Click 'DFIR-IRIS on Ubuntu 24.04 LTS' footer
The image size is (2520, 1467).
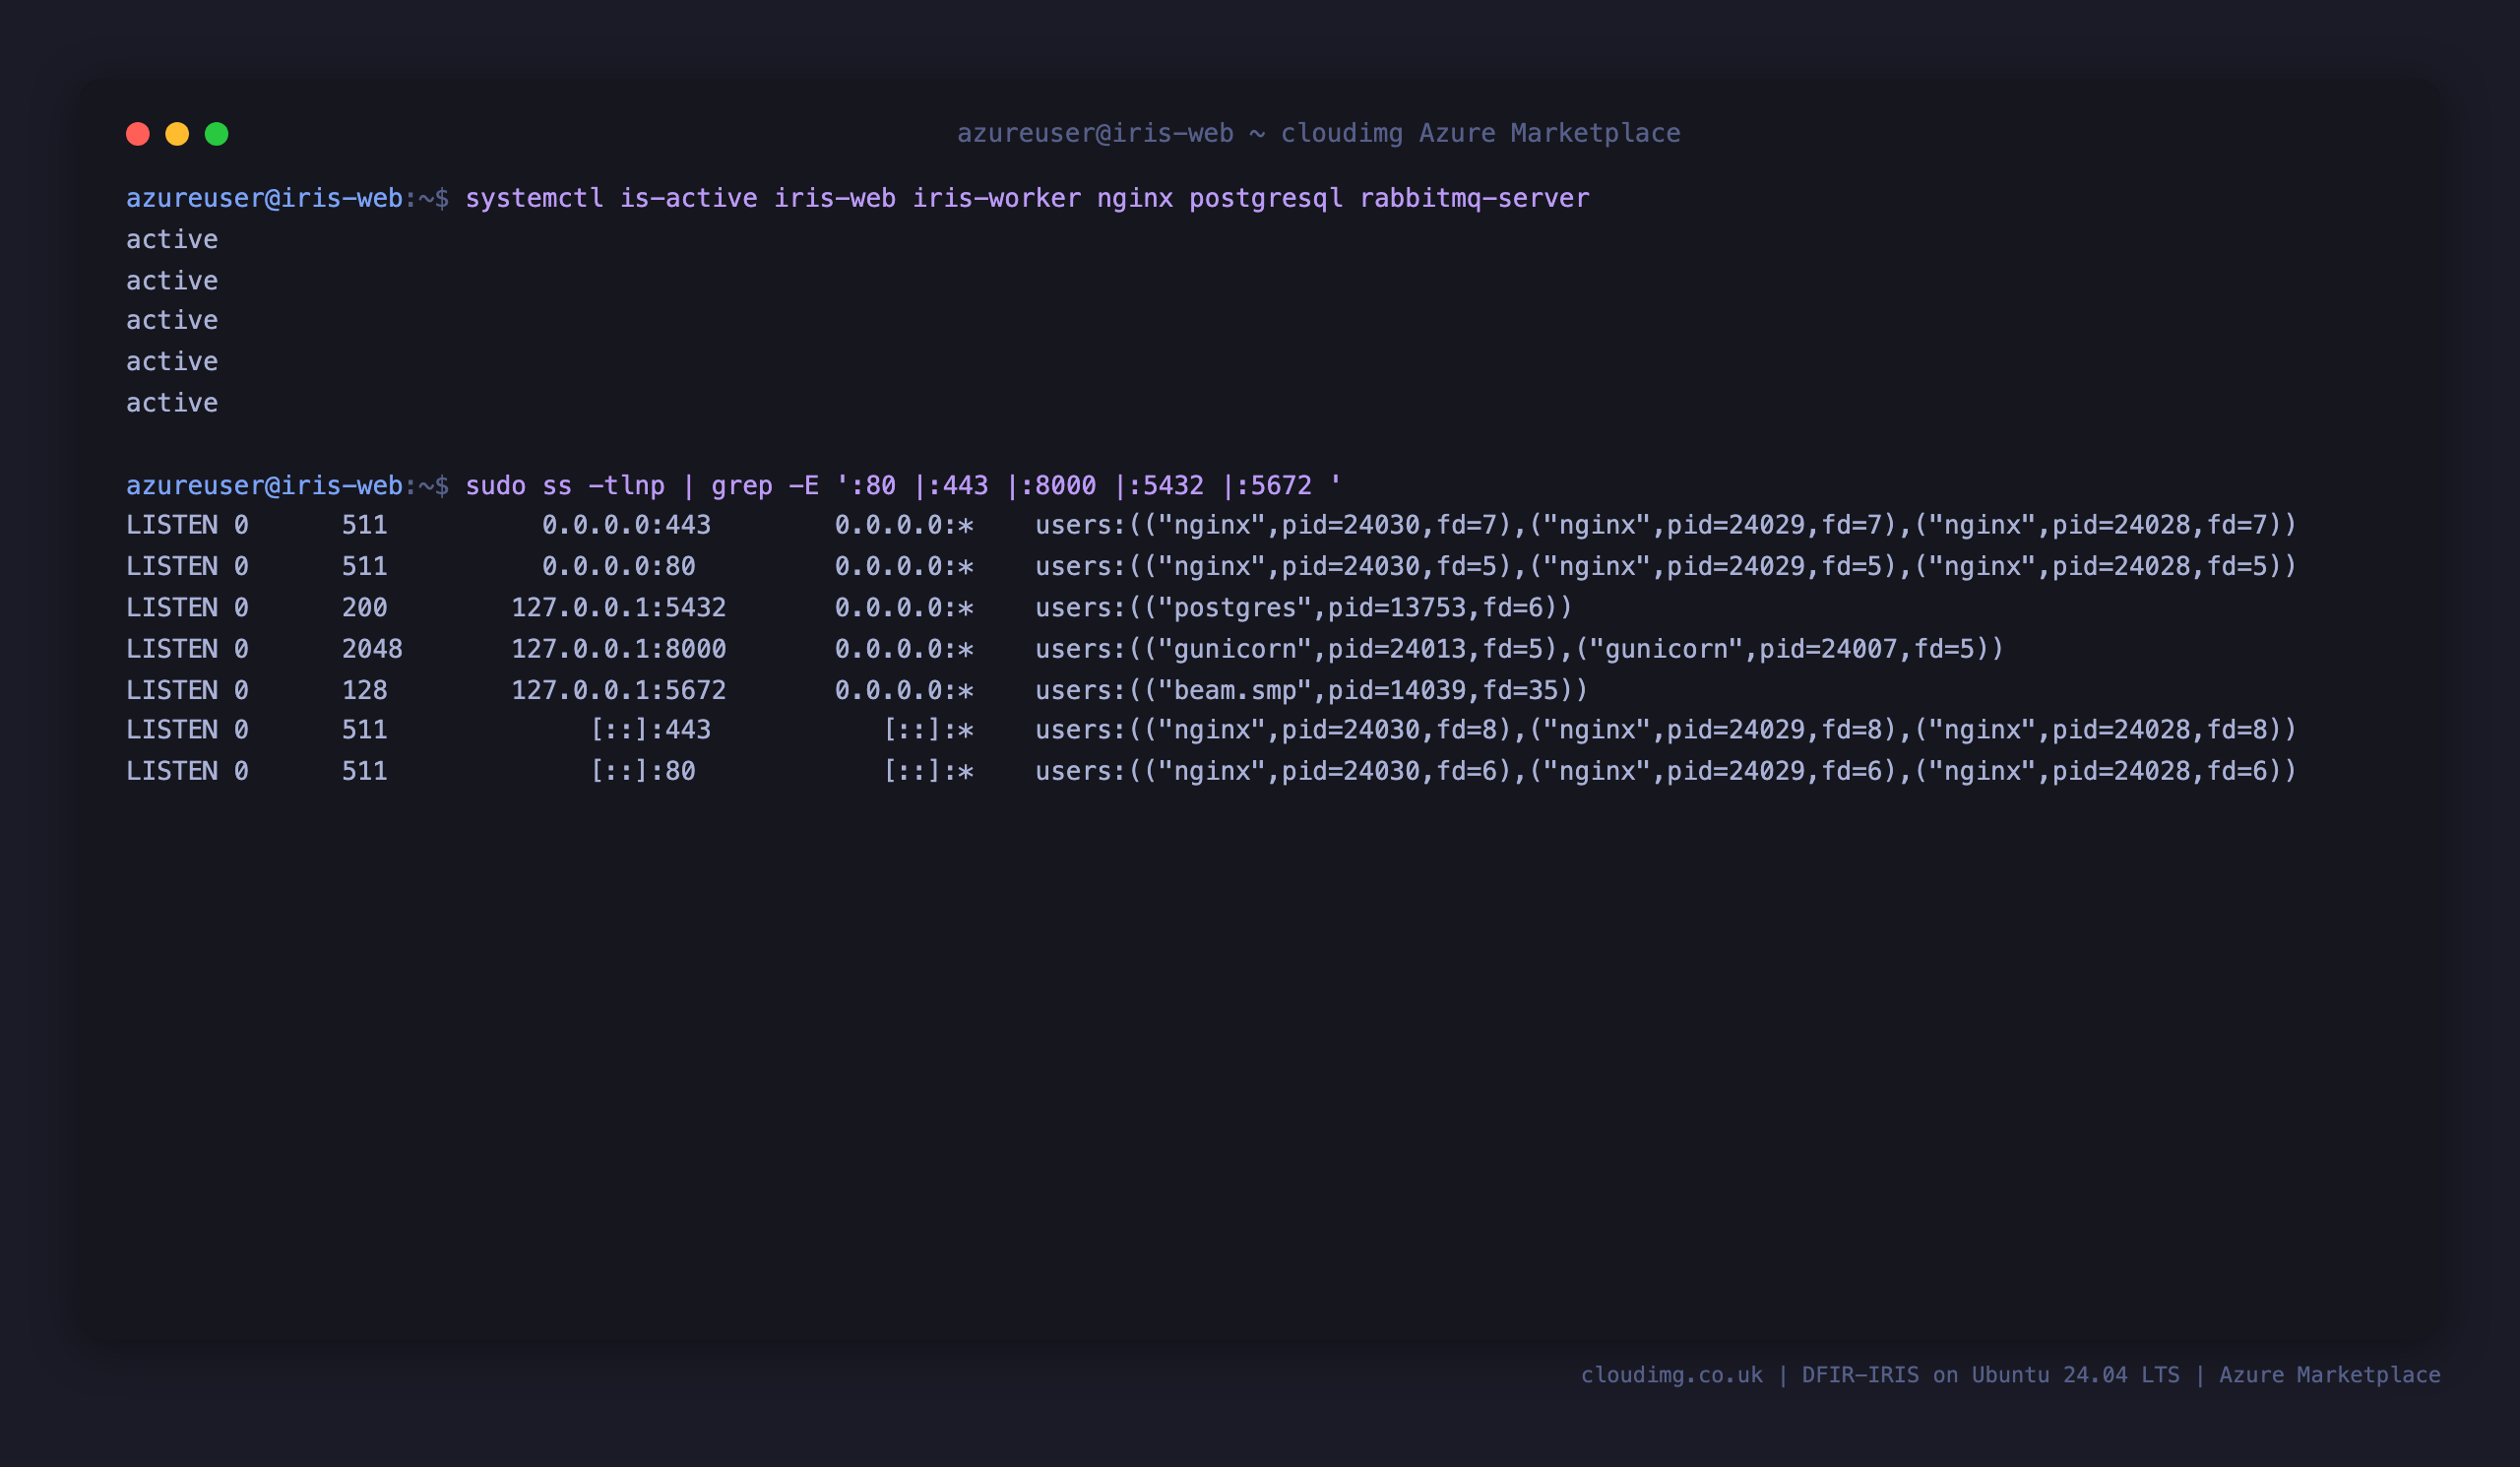click(1990, 1375)
